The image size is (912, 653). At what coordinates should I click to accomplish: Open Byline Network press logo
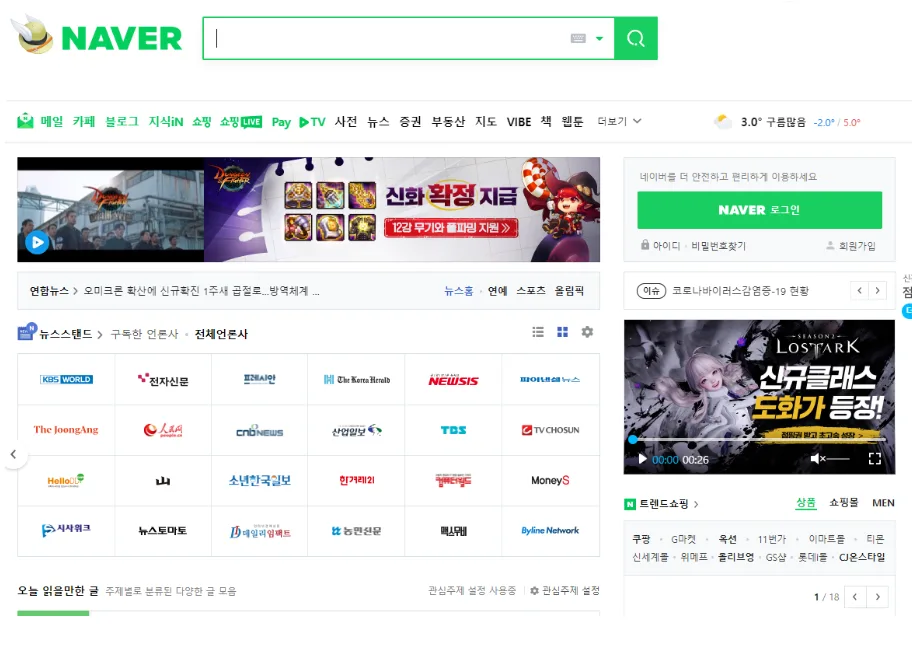coord(550,531)
